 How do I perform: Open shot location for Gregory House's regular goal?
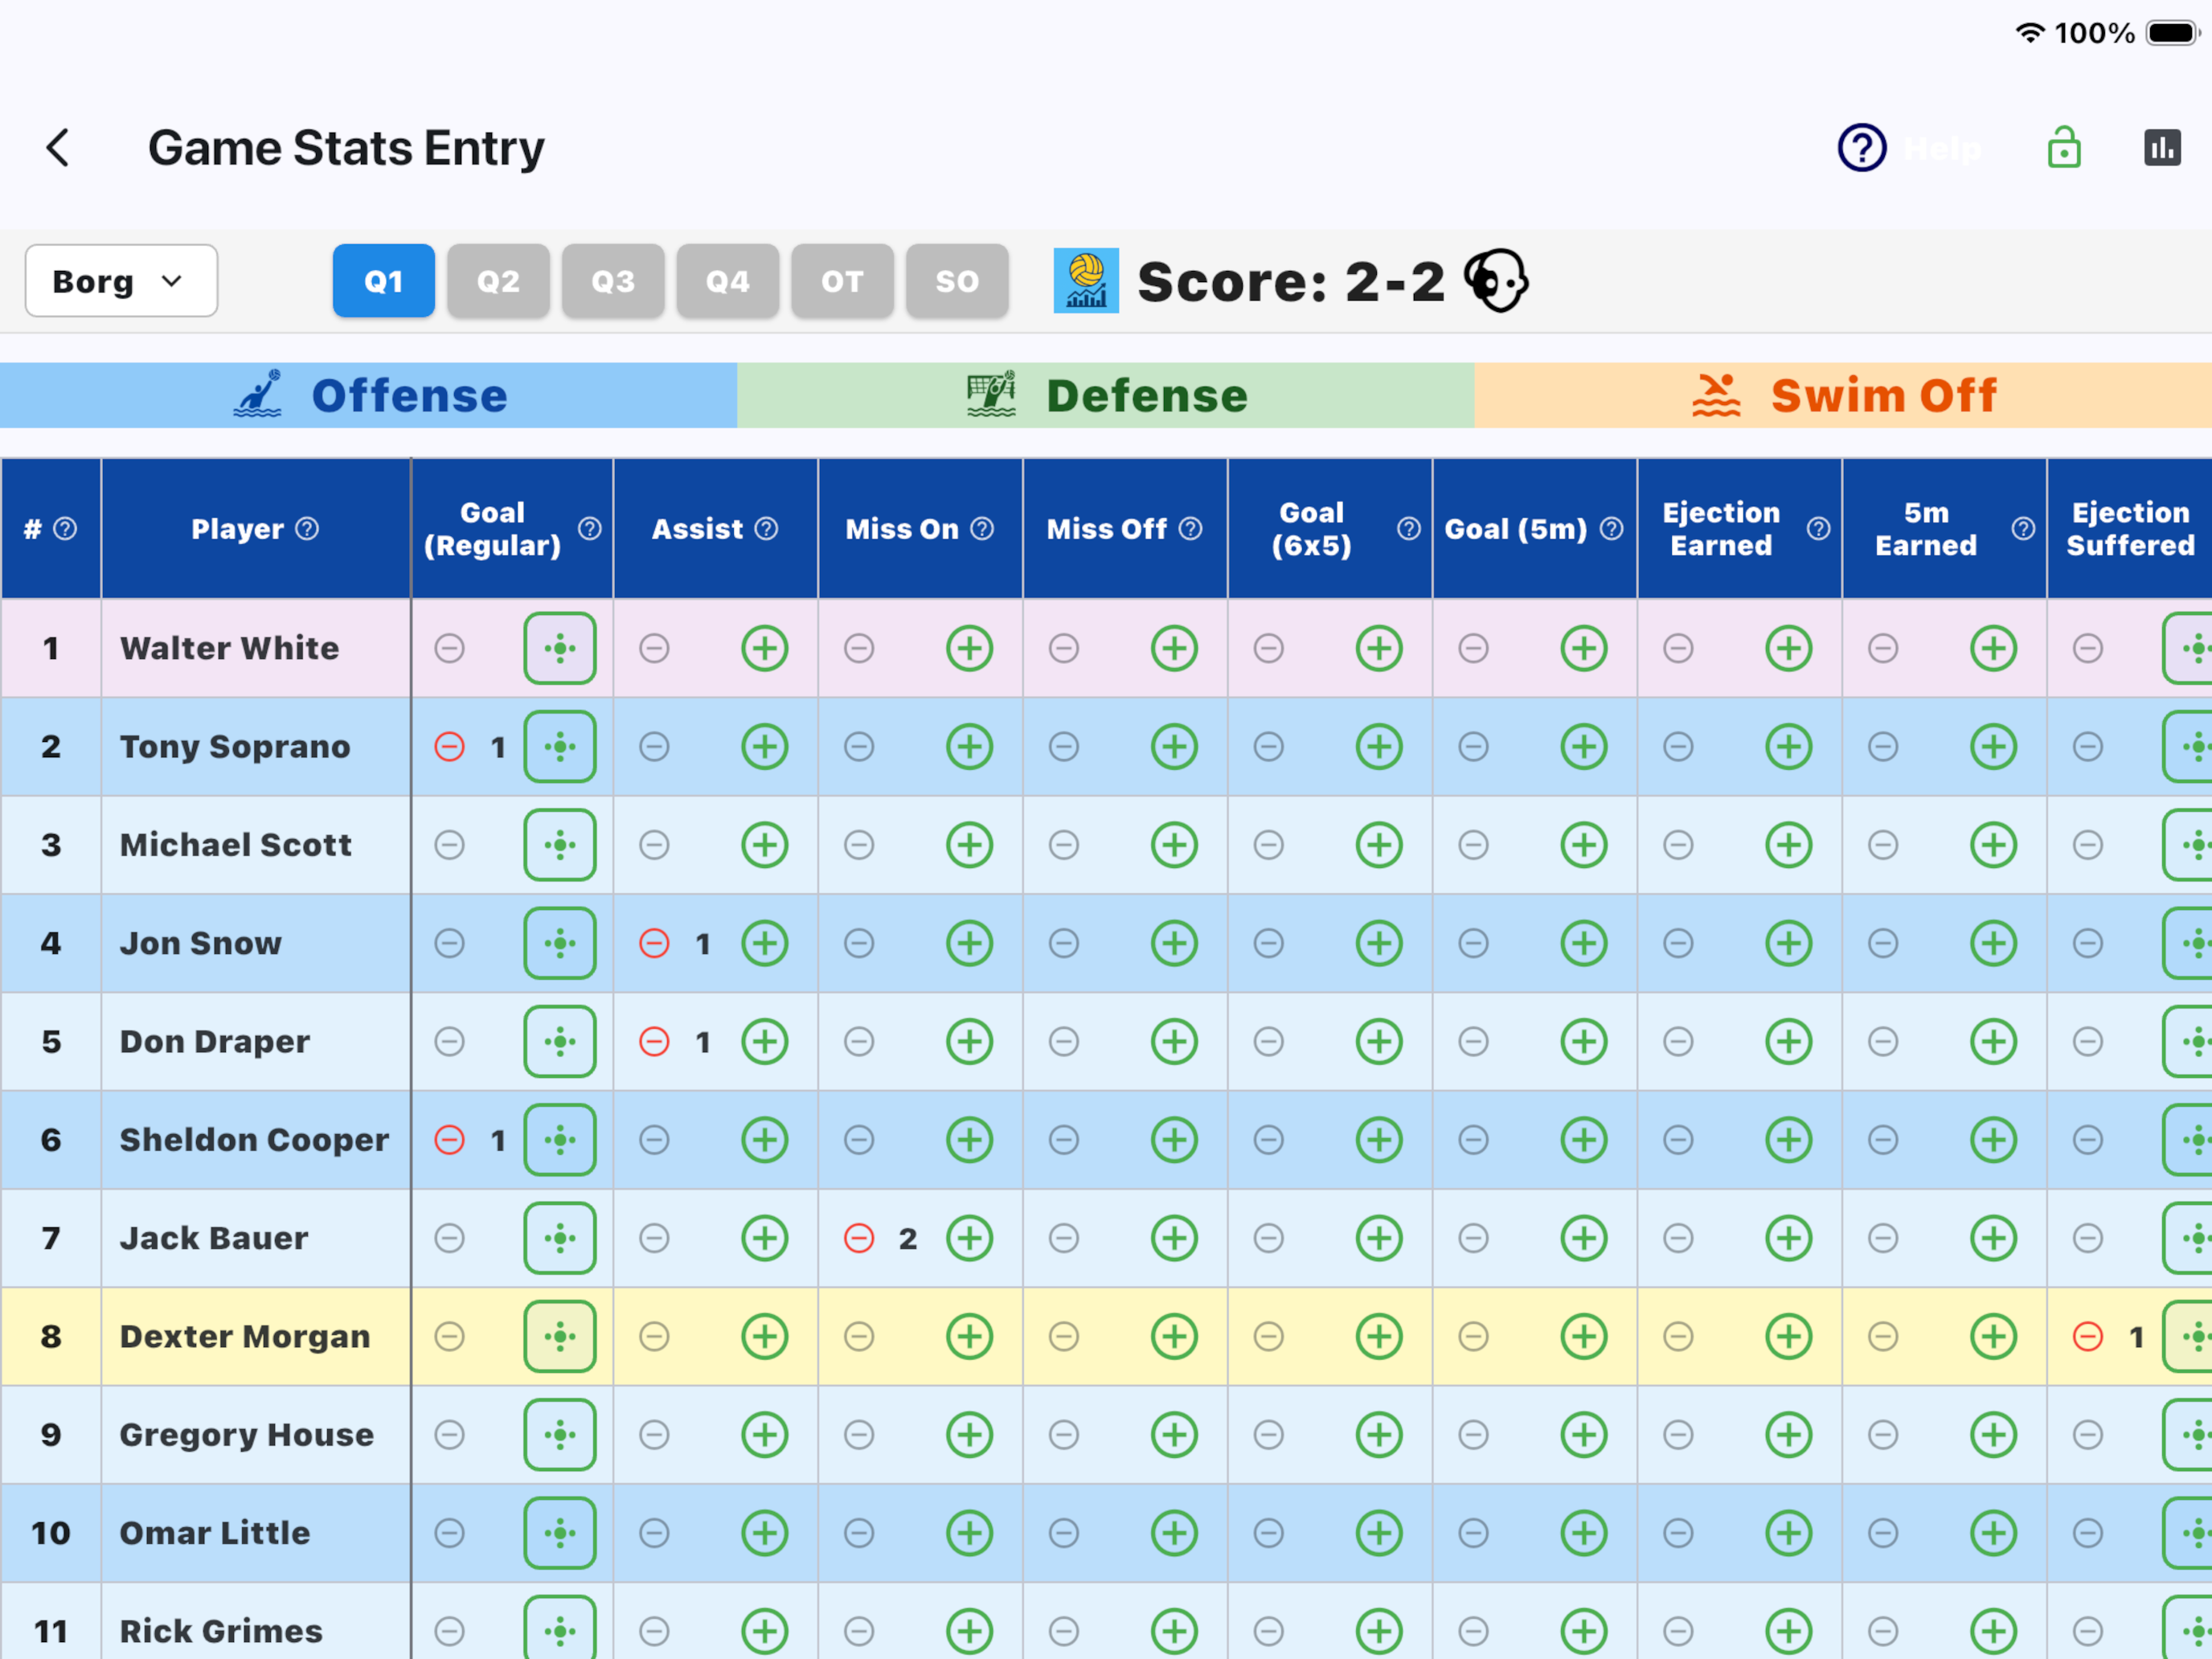(x=560, y=1435)
